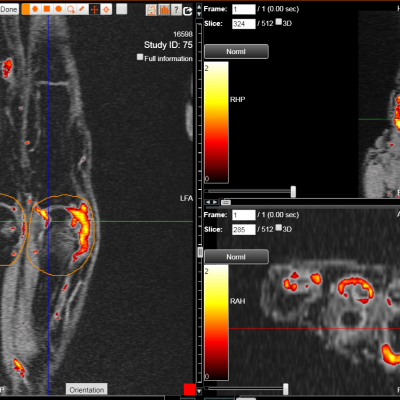Select the crosshair target tool
Viewport: 400px width, 400px height.
(106, 9)
